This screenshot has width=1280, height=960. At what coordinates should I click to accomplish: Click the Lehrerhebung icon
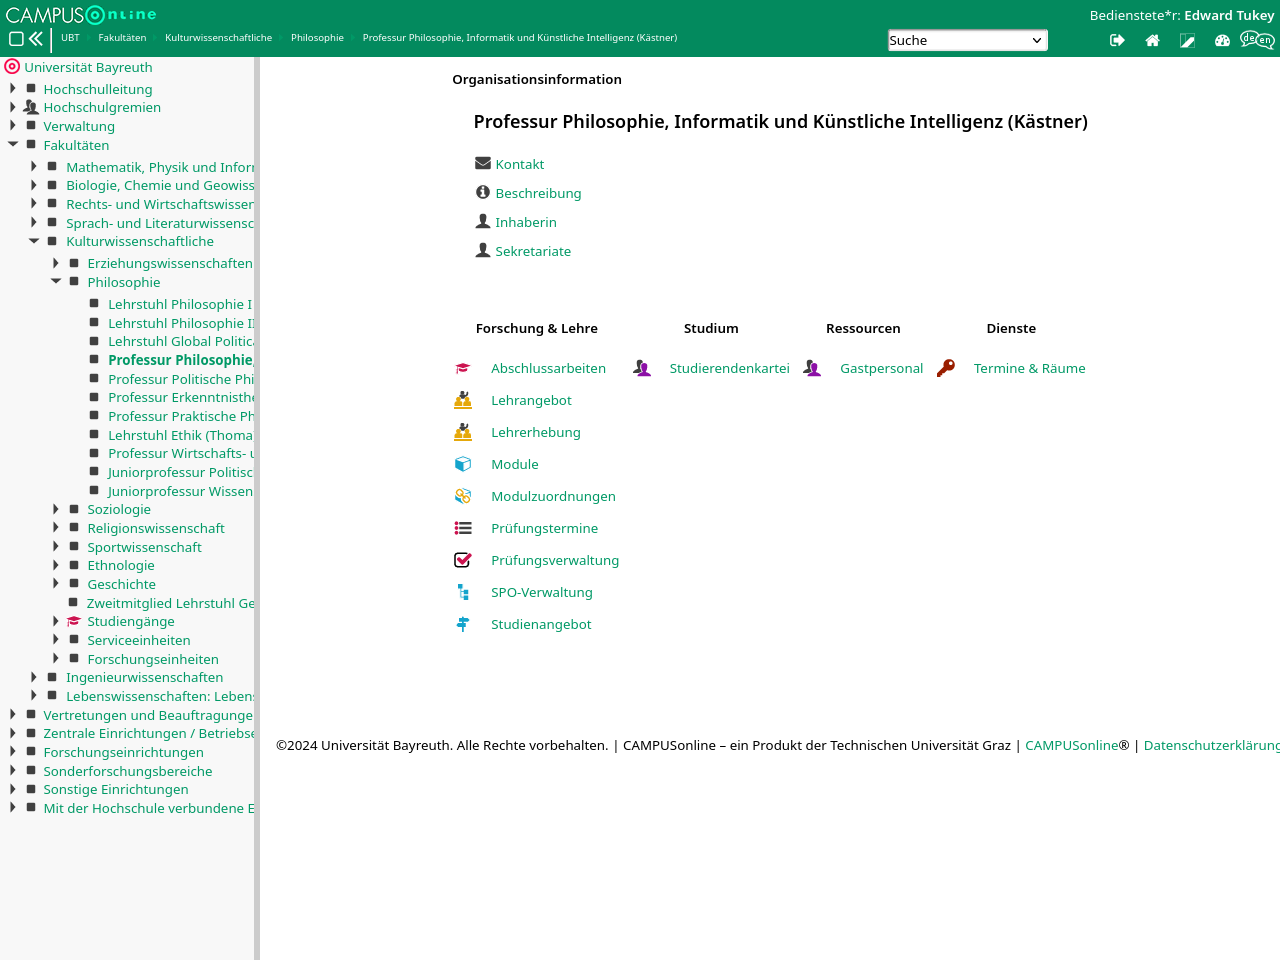(x=463, y=432)
